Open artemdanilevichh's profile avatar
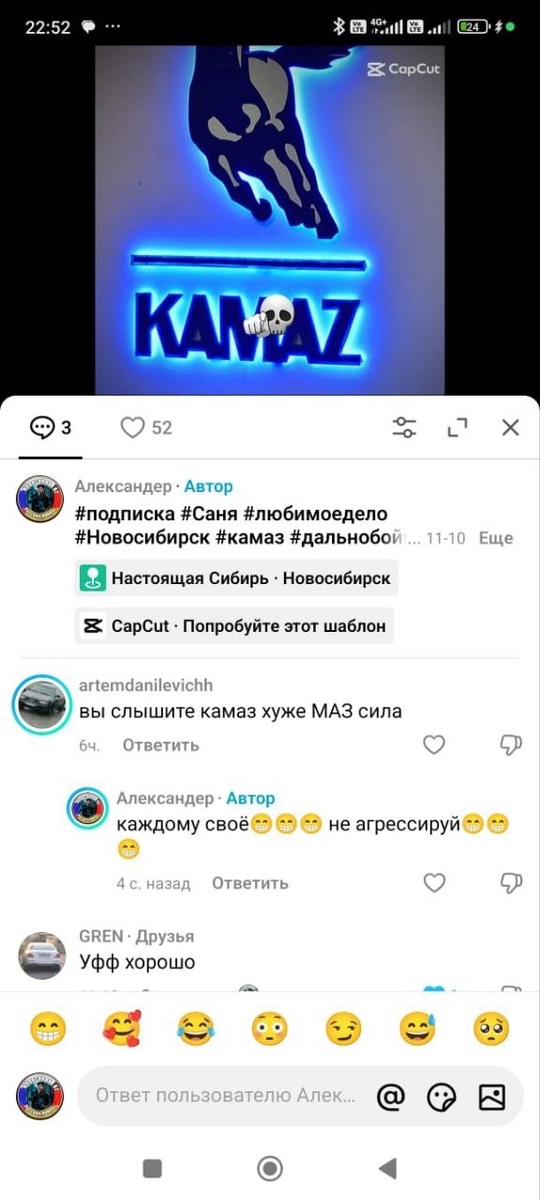This screenshot has width=540, height=1200. [x=42, y=704]
